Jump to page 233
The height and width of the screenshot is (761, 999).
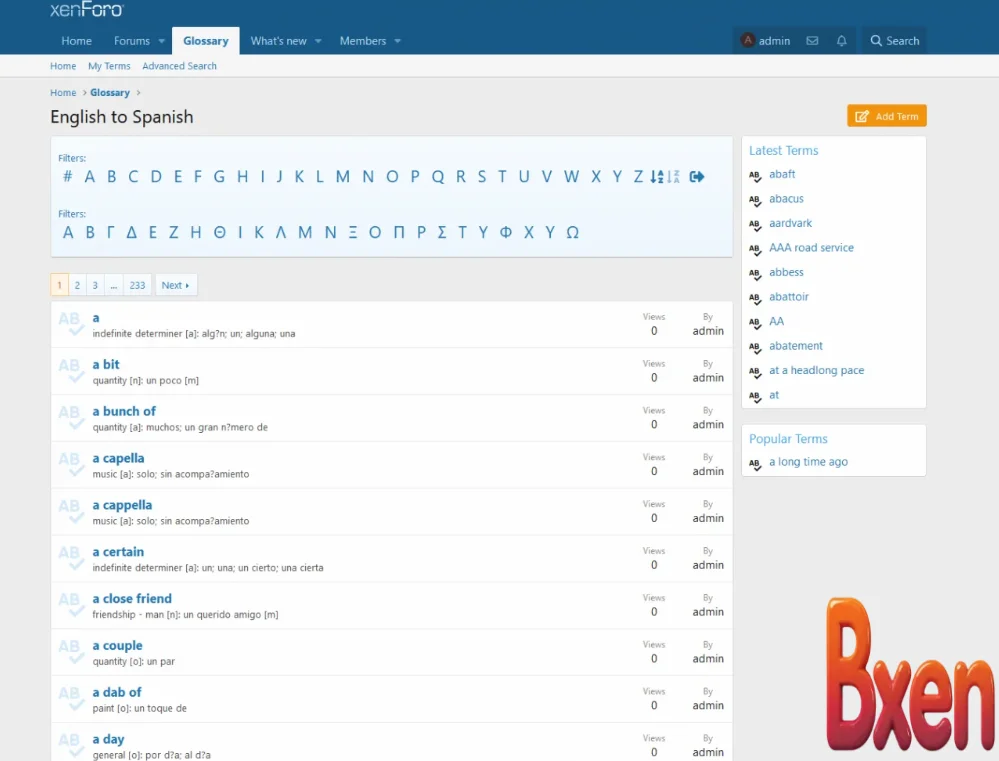point(137,285)
